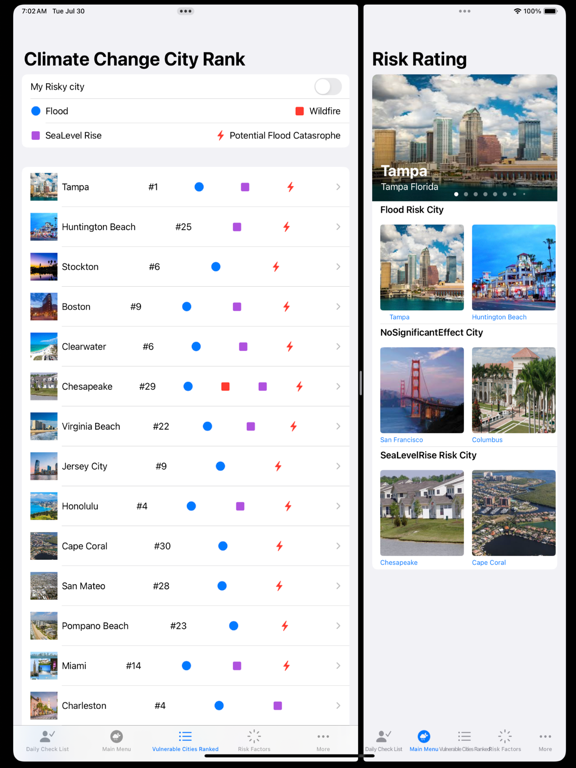
Task: Open Tampa row chevron
Action: [x=338, y=187]
